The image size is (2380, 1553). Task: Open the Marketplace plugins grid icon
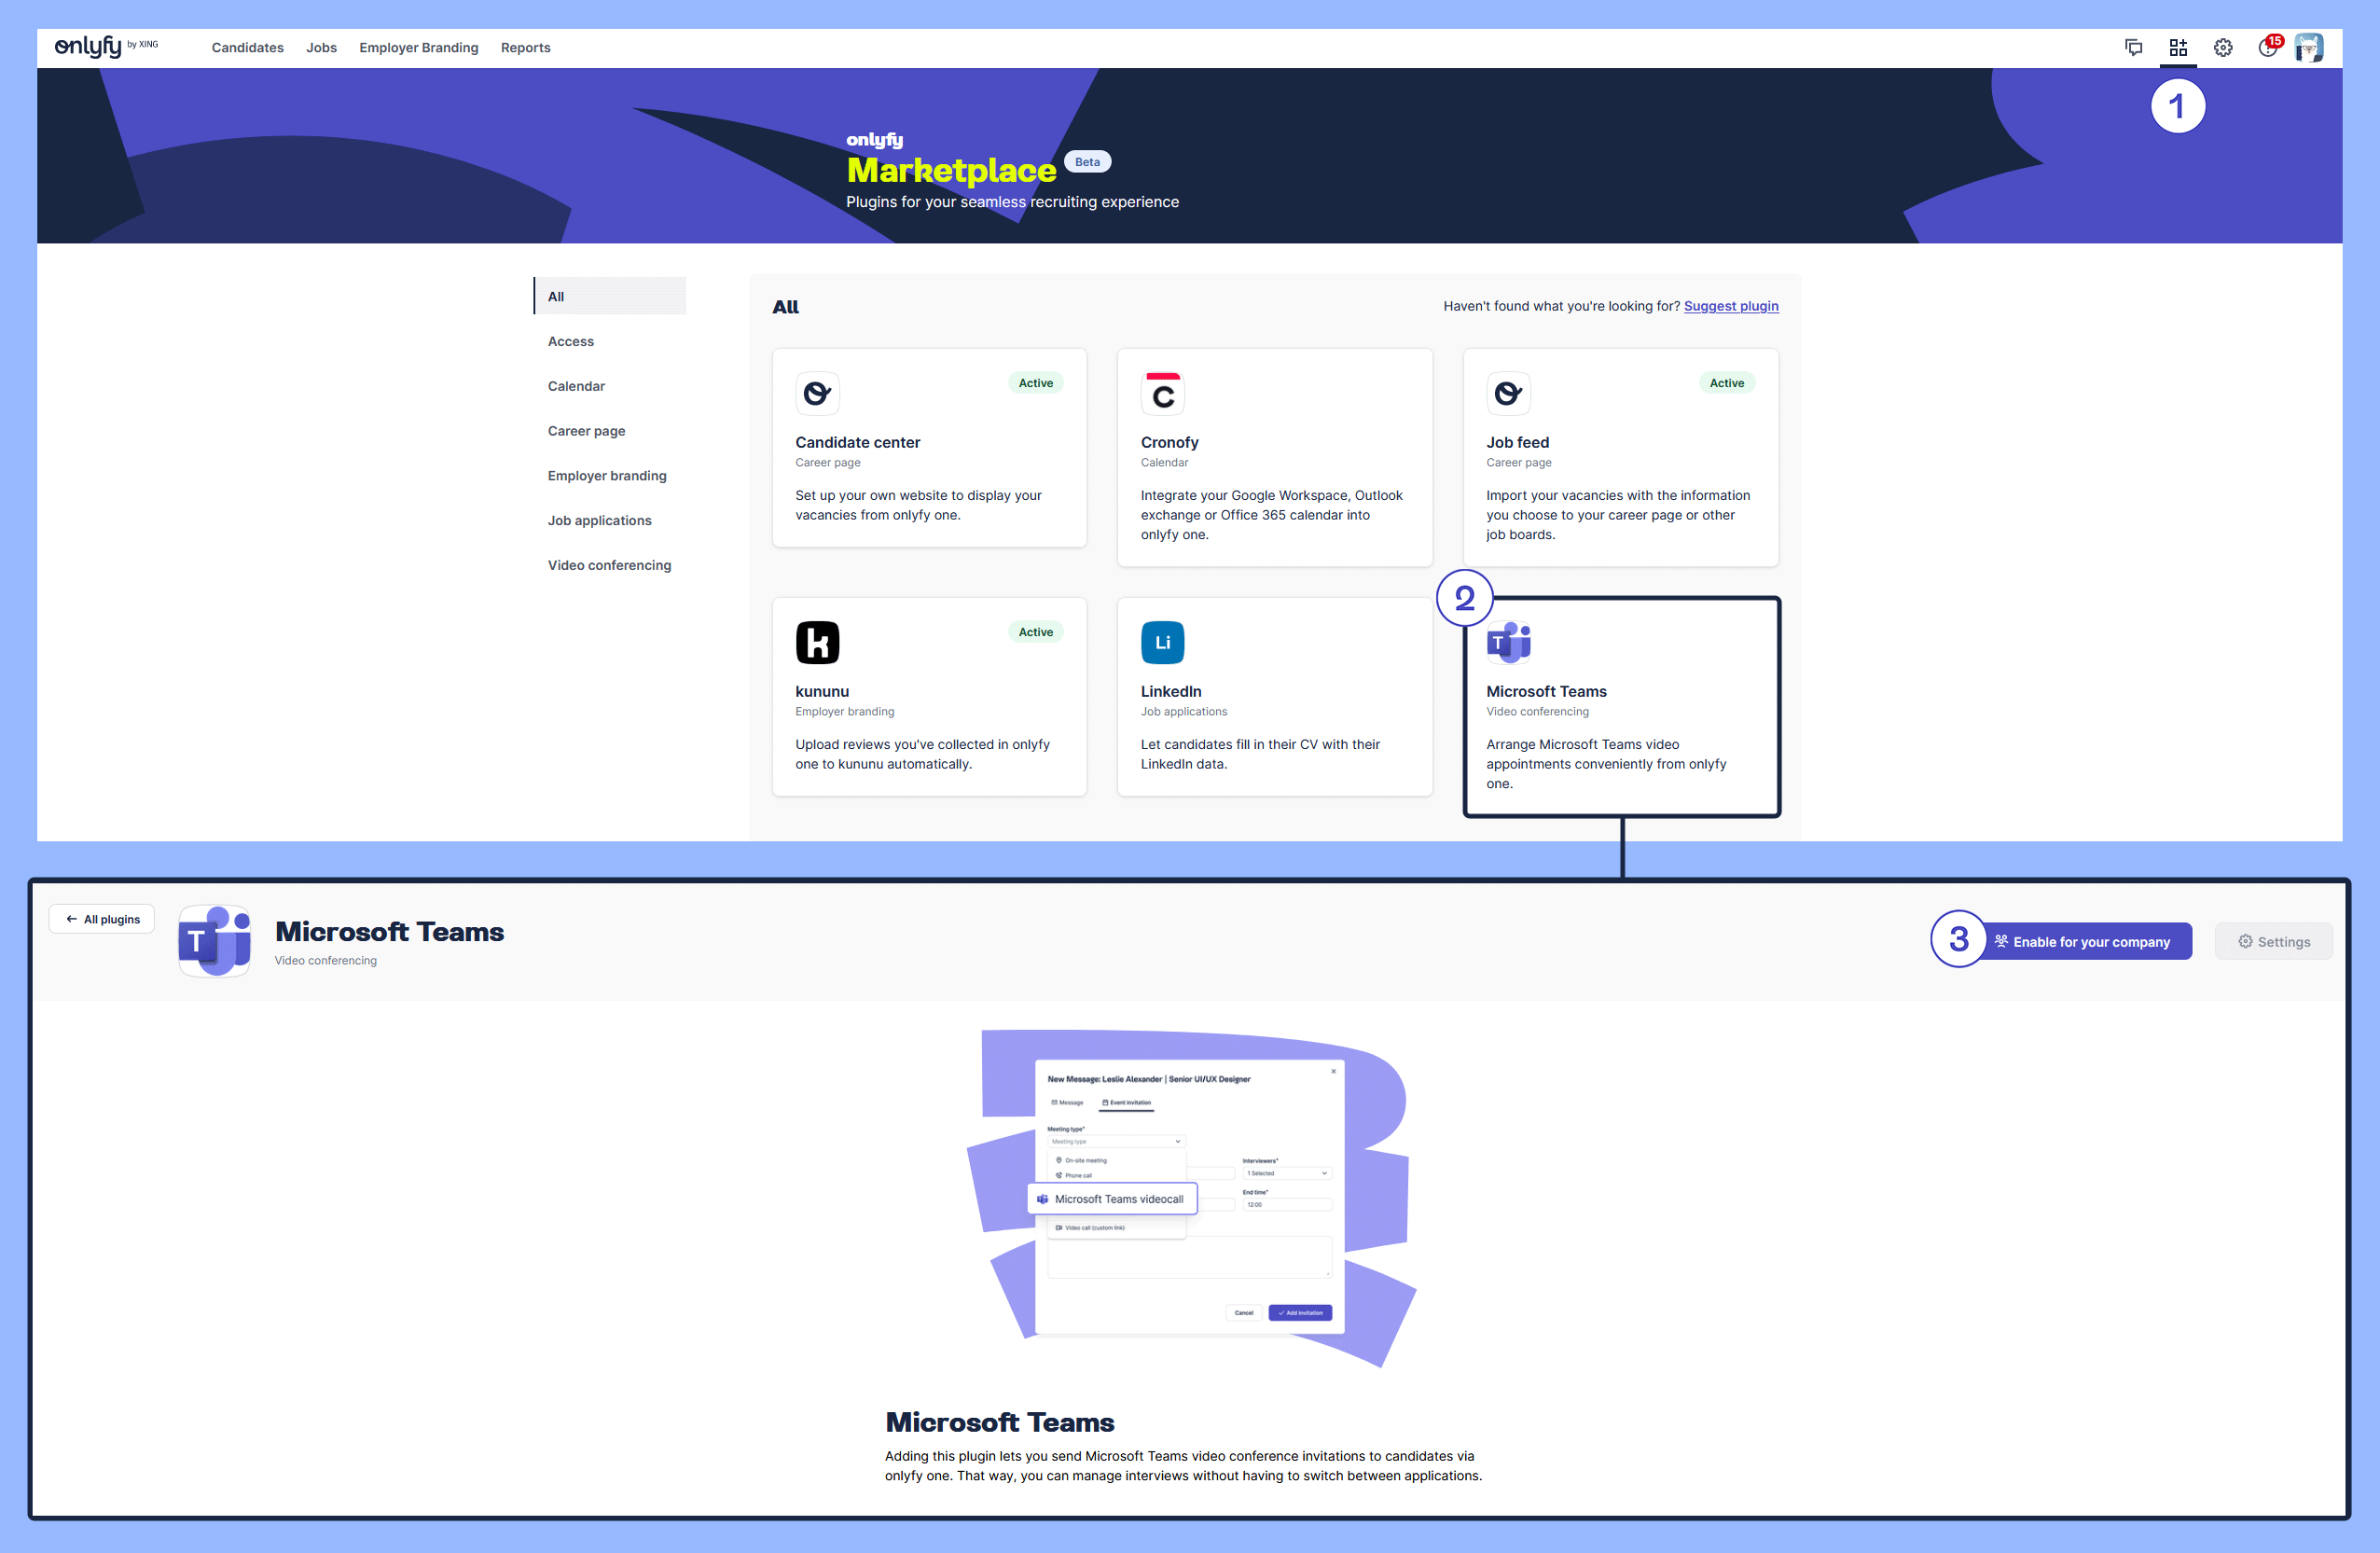(2178, 47)
